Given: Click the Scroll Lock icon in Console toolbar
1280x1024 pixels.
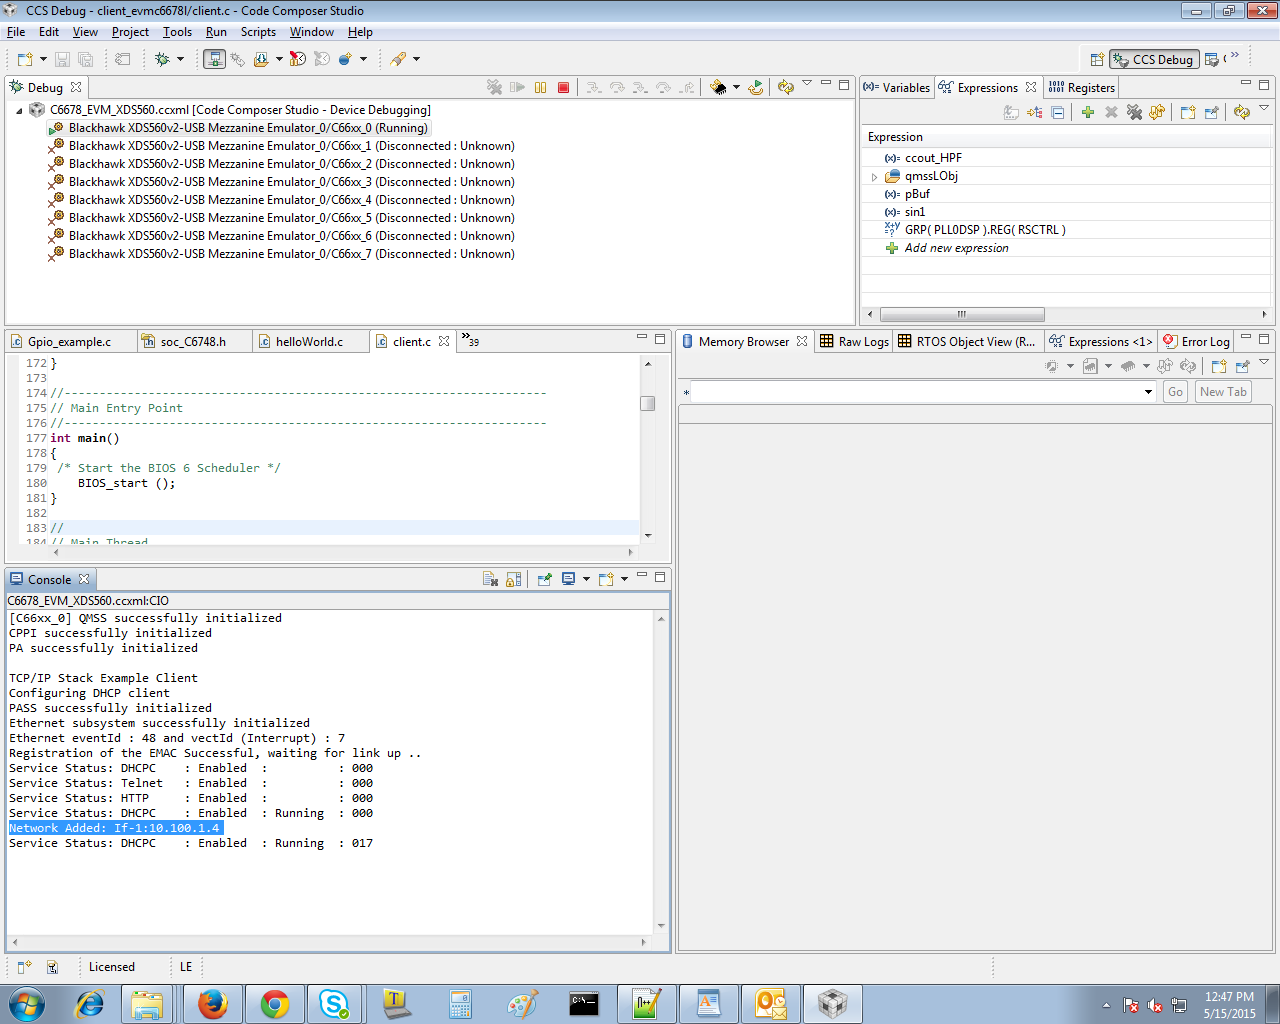Looking at the screenshot, I should click(x=513, y=579).
